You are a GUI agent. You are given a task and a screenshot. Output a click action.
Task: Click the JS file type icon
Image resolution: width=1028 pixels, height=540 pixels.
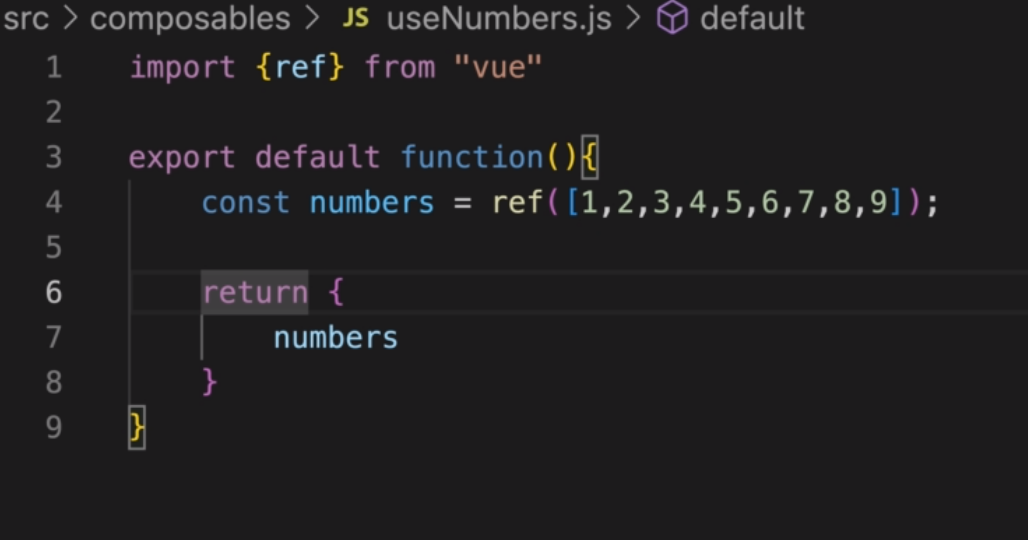pyautogui.click(x=355, y=18)
